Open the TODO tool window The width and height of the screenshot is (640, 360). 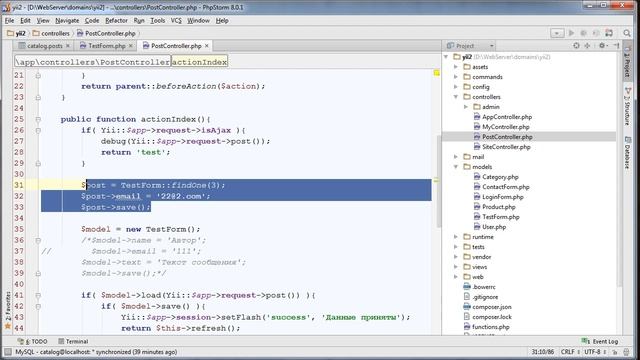pyautogui.click(x=33, y=341)
